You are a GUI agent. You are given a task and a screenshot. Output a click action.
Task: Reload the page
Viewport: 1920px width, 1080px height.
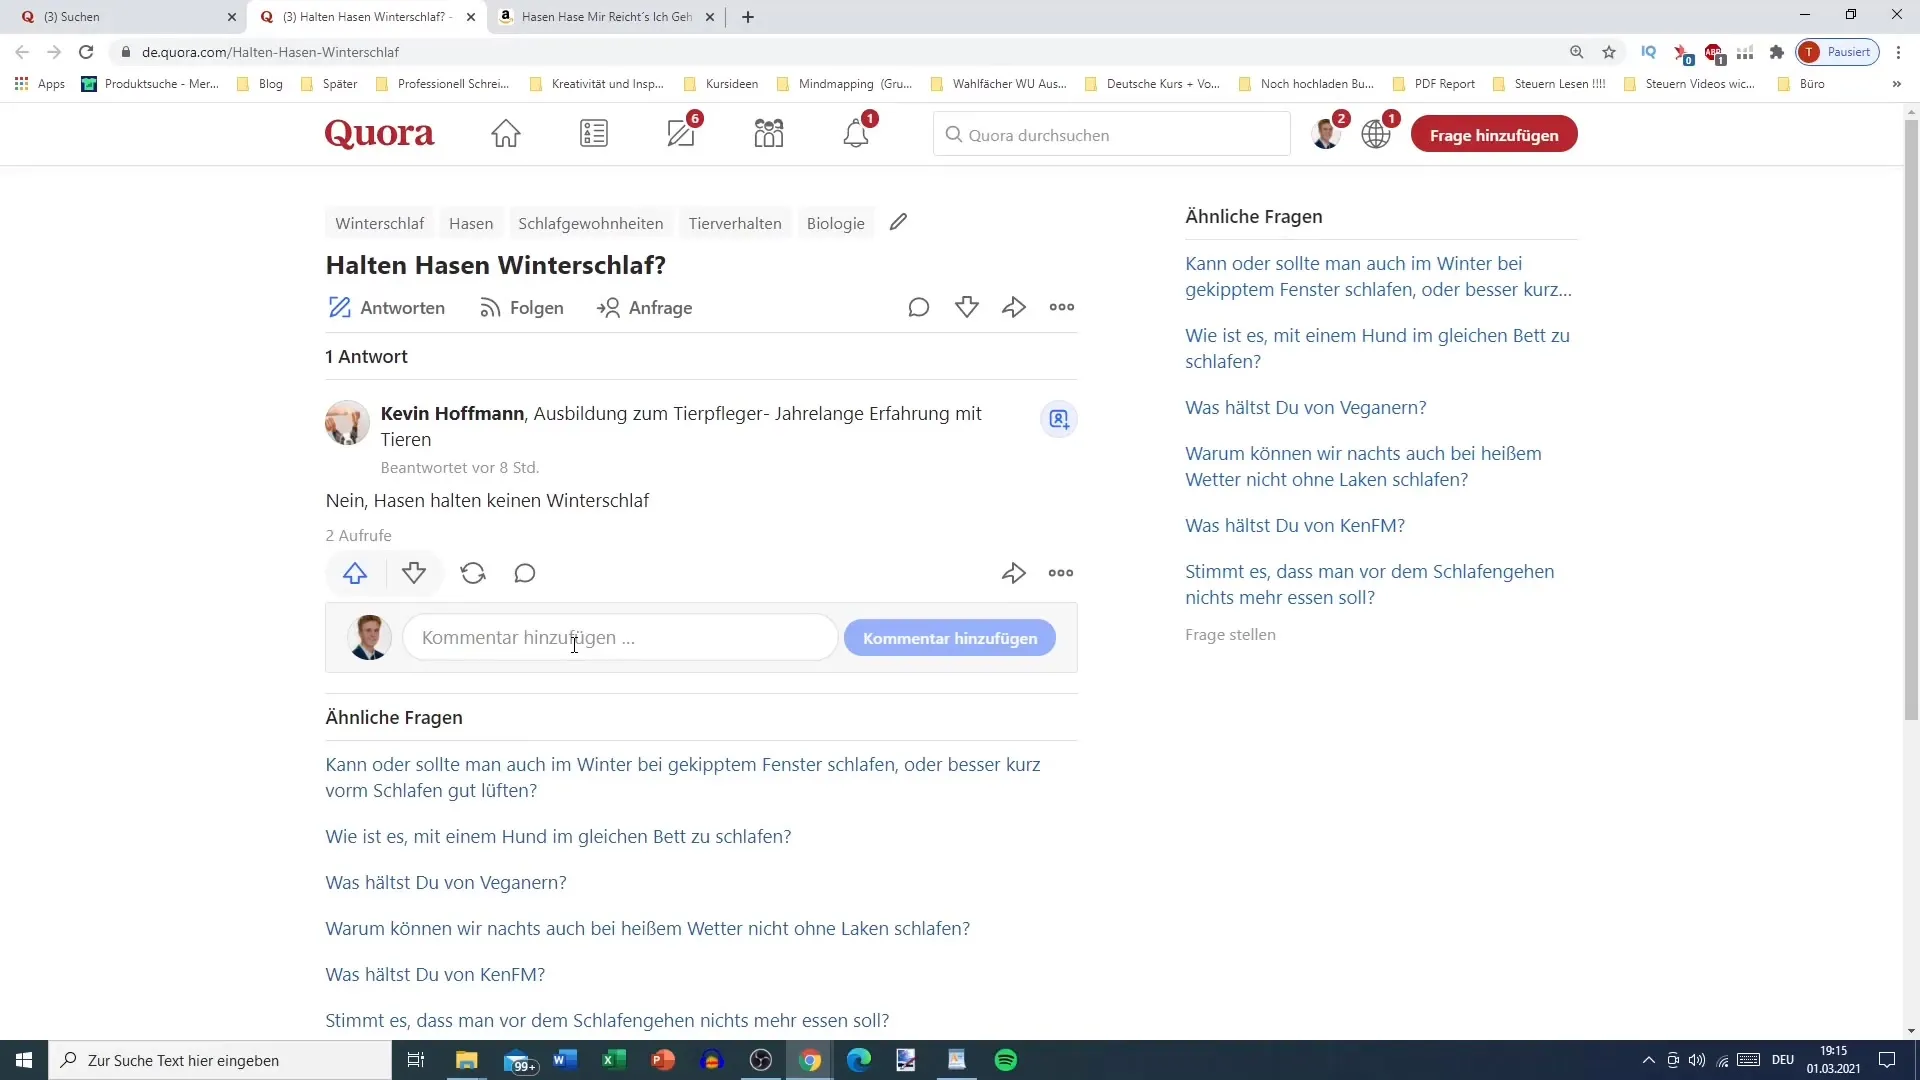(x=87, y=52)
